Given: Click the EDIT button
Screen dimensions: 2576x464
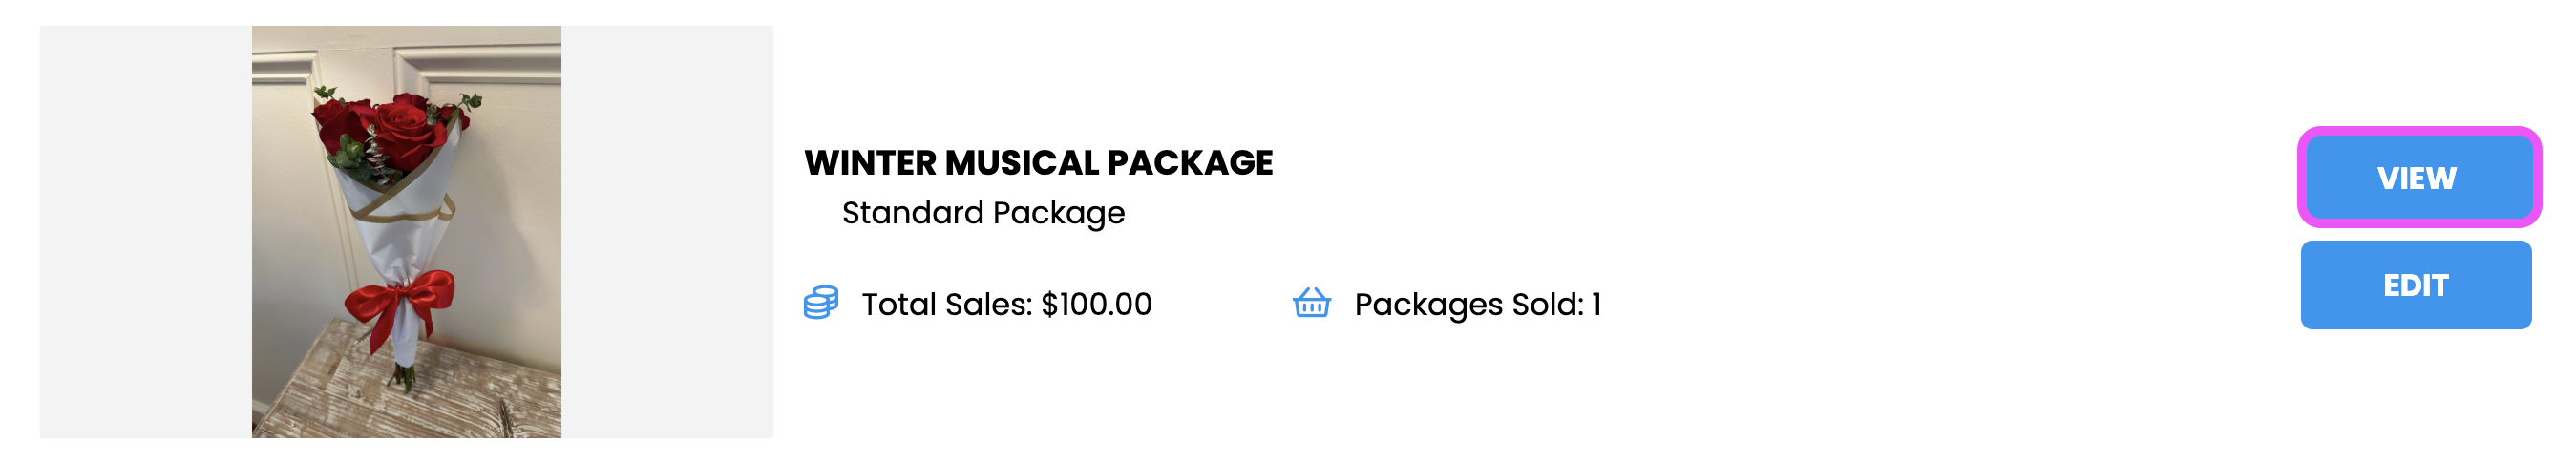Looking at the screenshot, I should click(2416, 285).
